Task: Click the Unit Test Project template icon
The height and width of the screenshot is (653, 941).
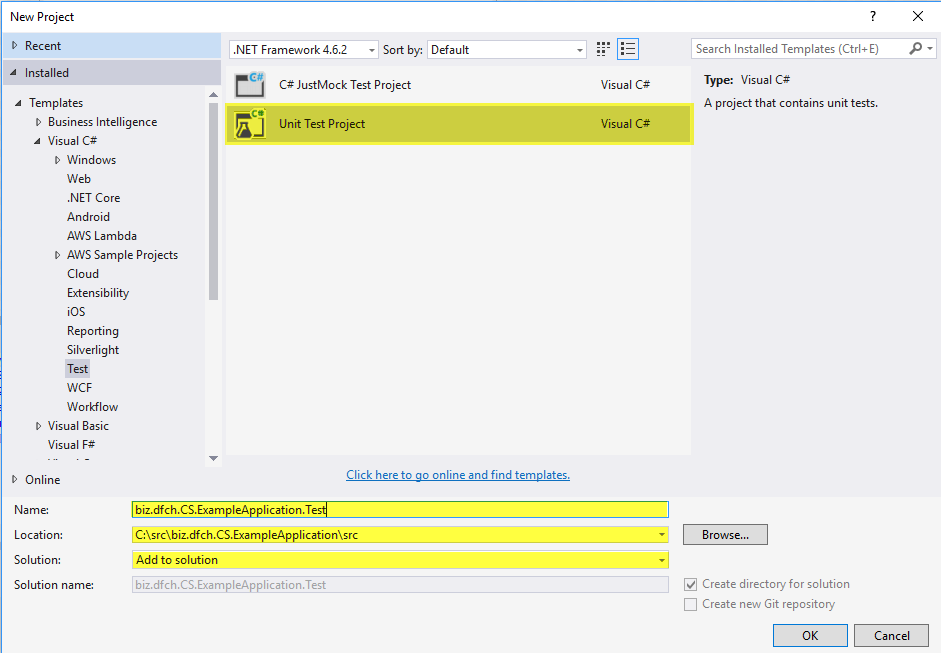Action: [249, 124]
